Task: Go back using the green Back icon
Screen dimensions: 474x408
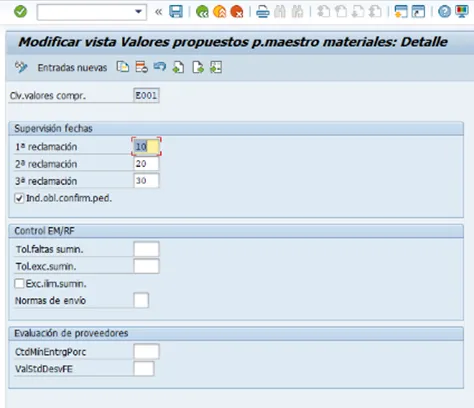Action: point(202,12)
